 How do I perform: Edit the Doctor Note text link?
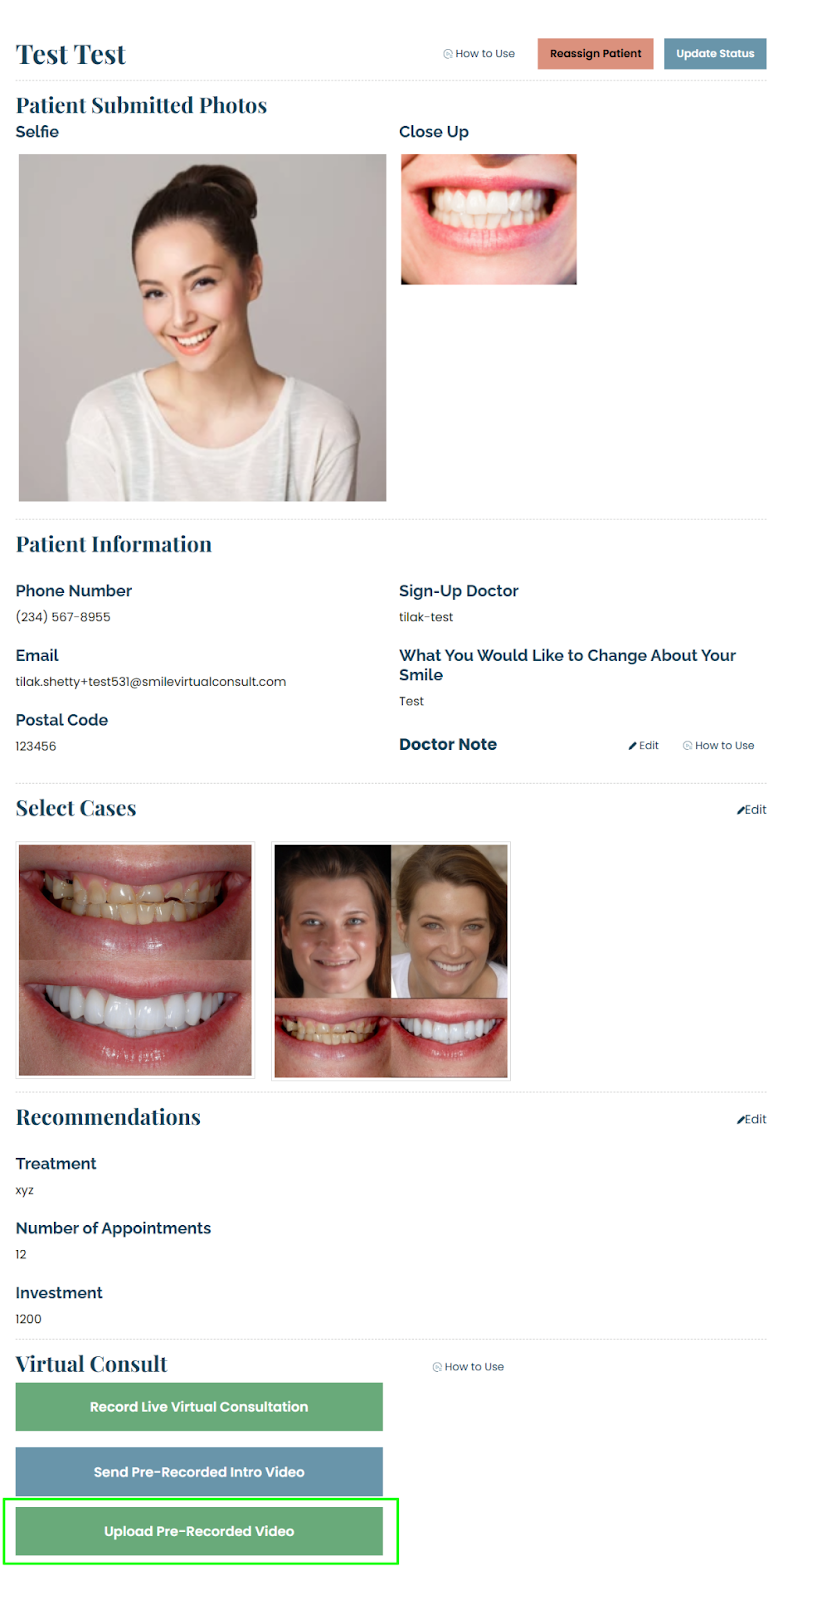(644, 746)
